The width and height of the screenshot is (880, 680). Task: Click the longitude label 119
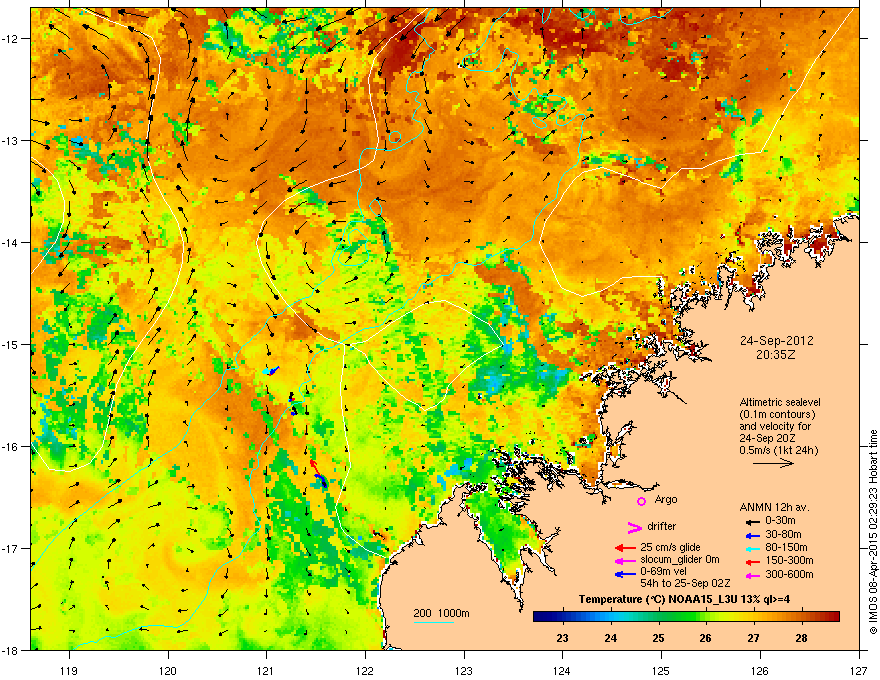click(69, 670)
